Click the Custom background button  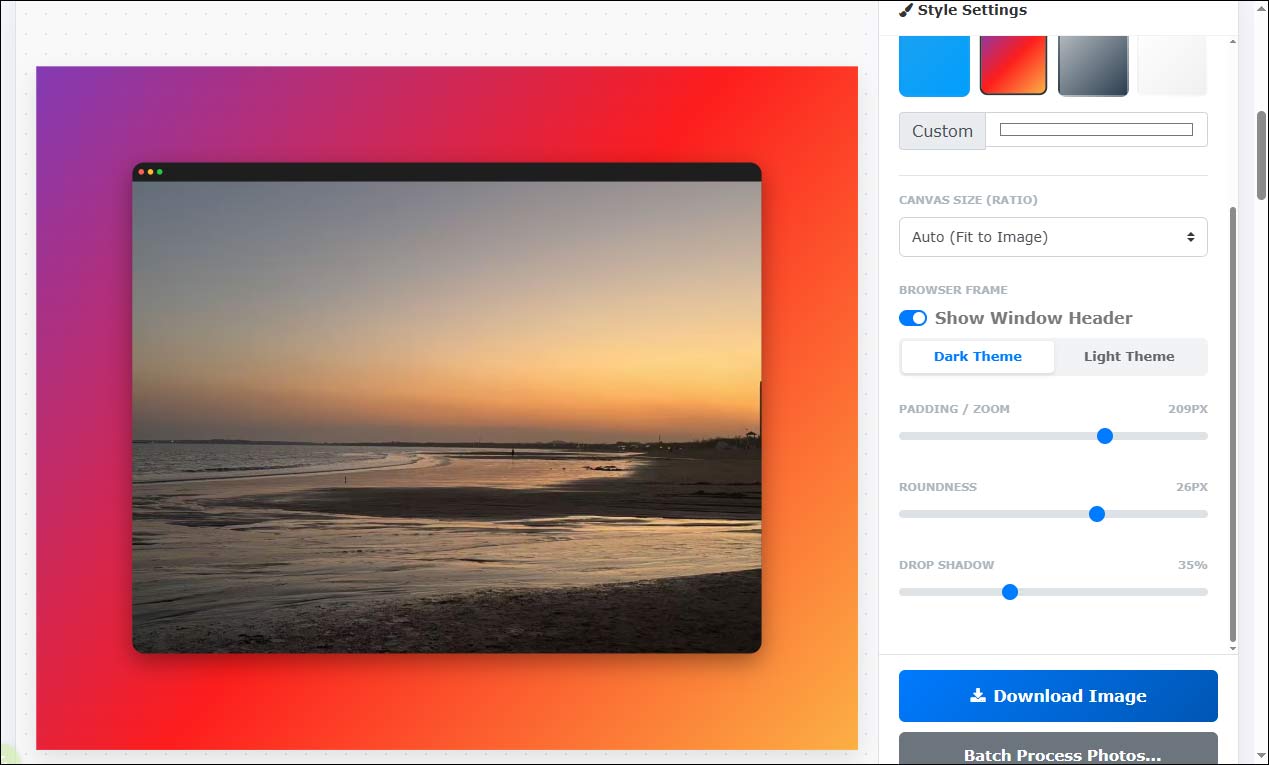[941, 130]
